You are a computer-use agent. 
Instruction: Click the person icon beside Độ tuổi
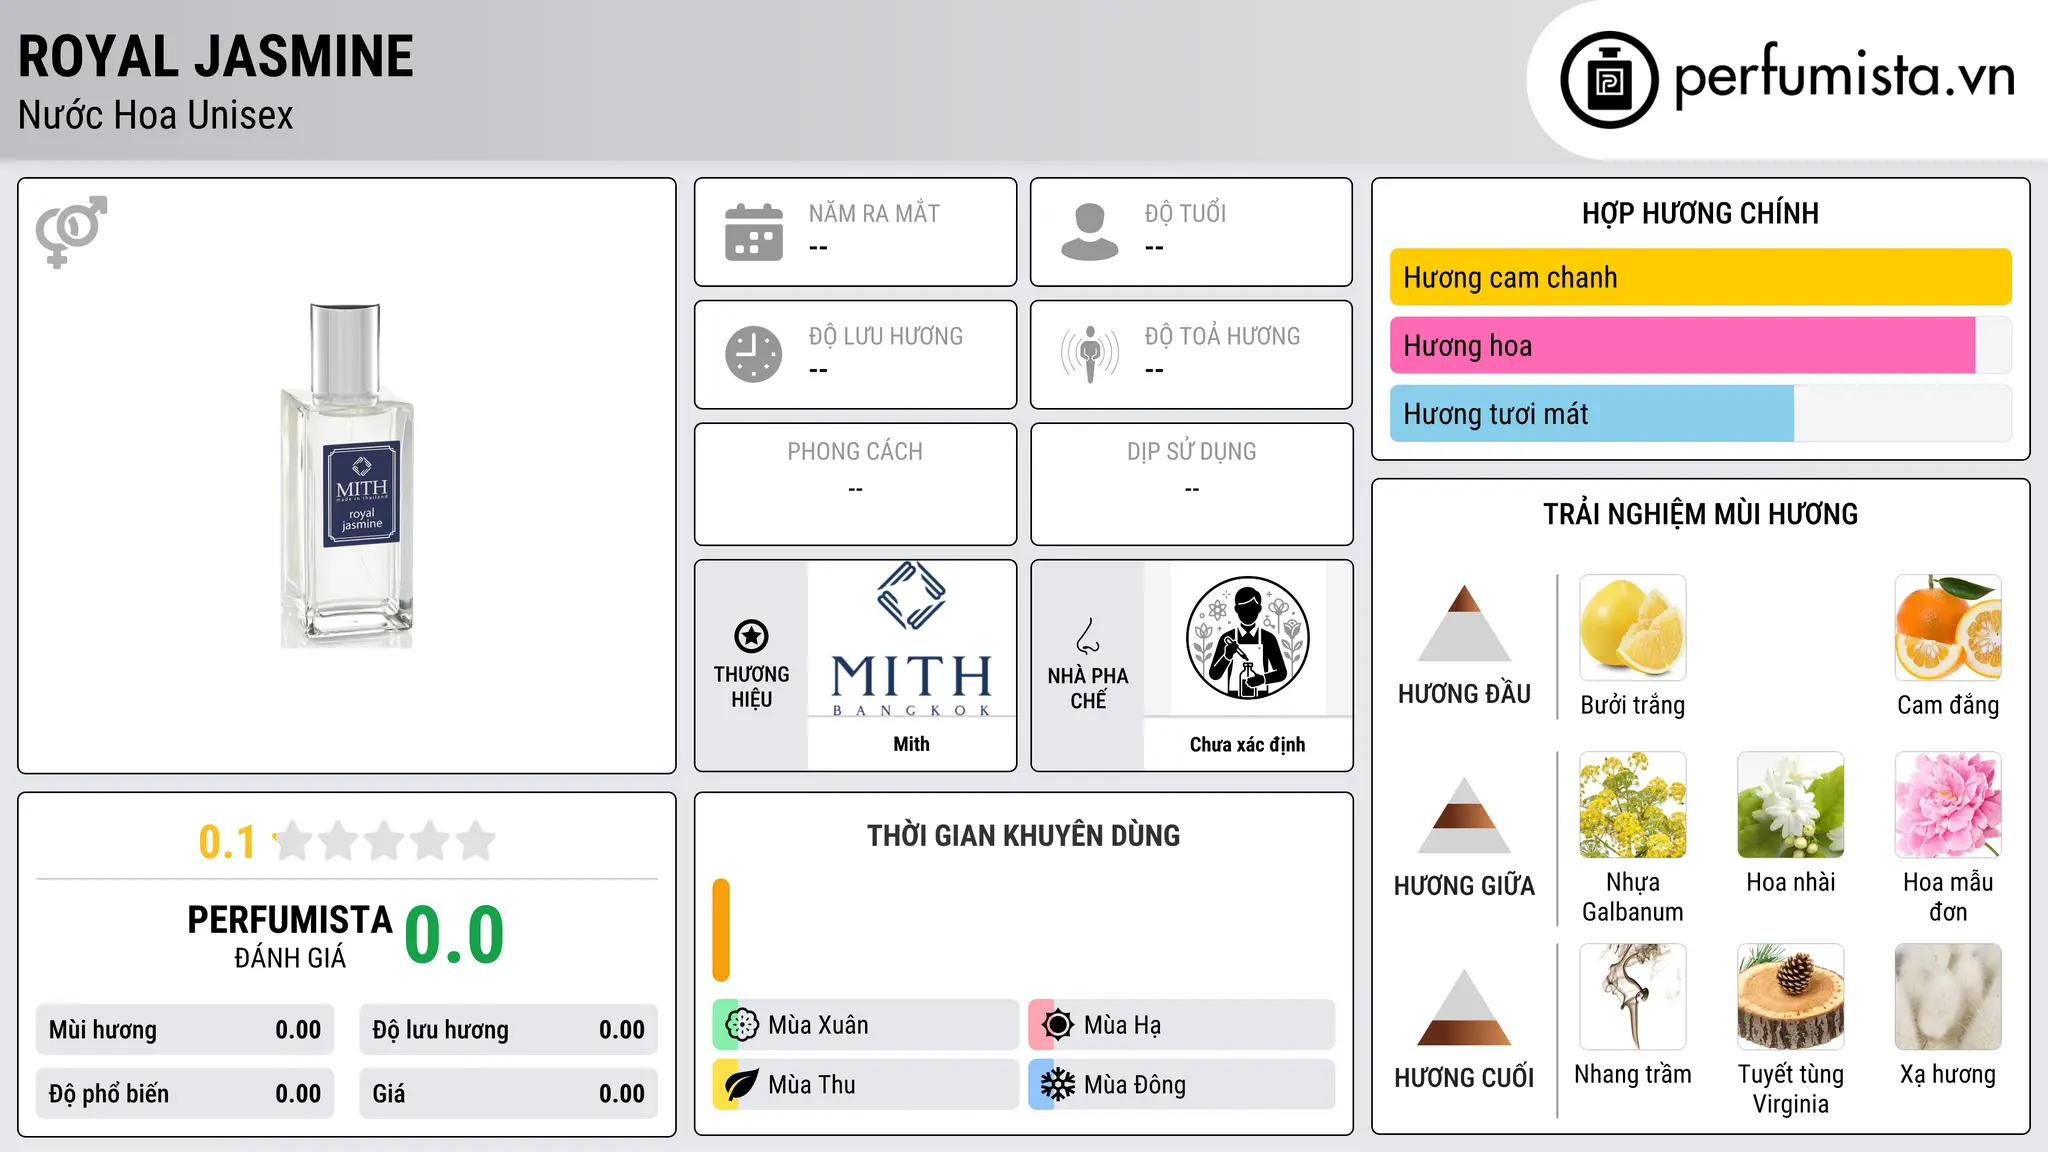pyautogui.click(x=1089, y=232)
